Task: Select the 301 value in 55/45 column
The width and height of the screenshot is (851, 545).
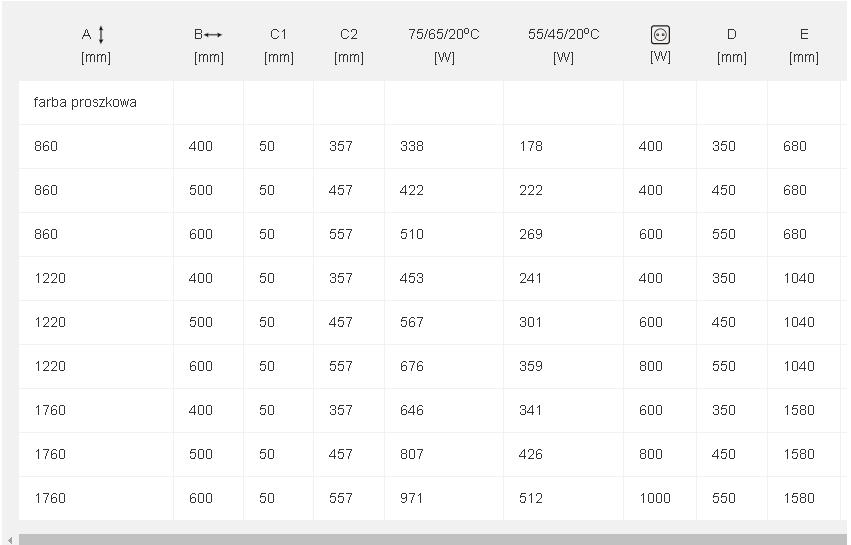Action: (x=530, y=322)
